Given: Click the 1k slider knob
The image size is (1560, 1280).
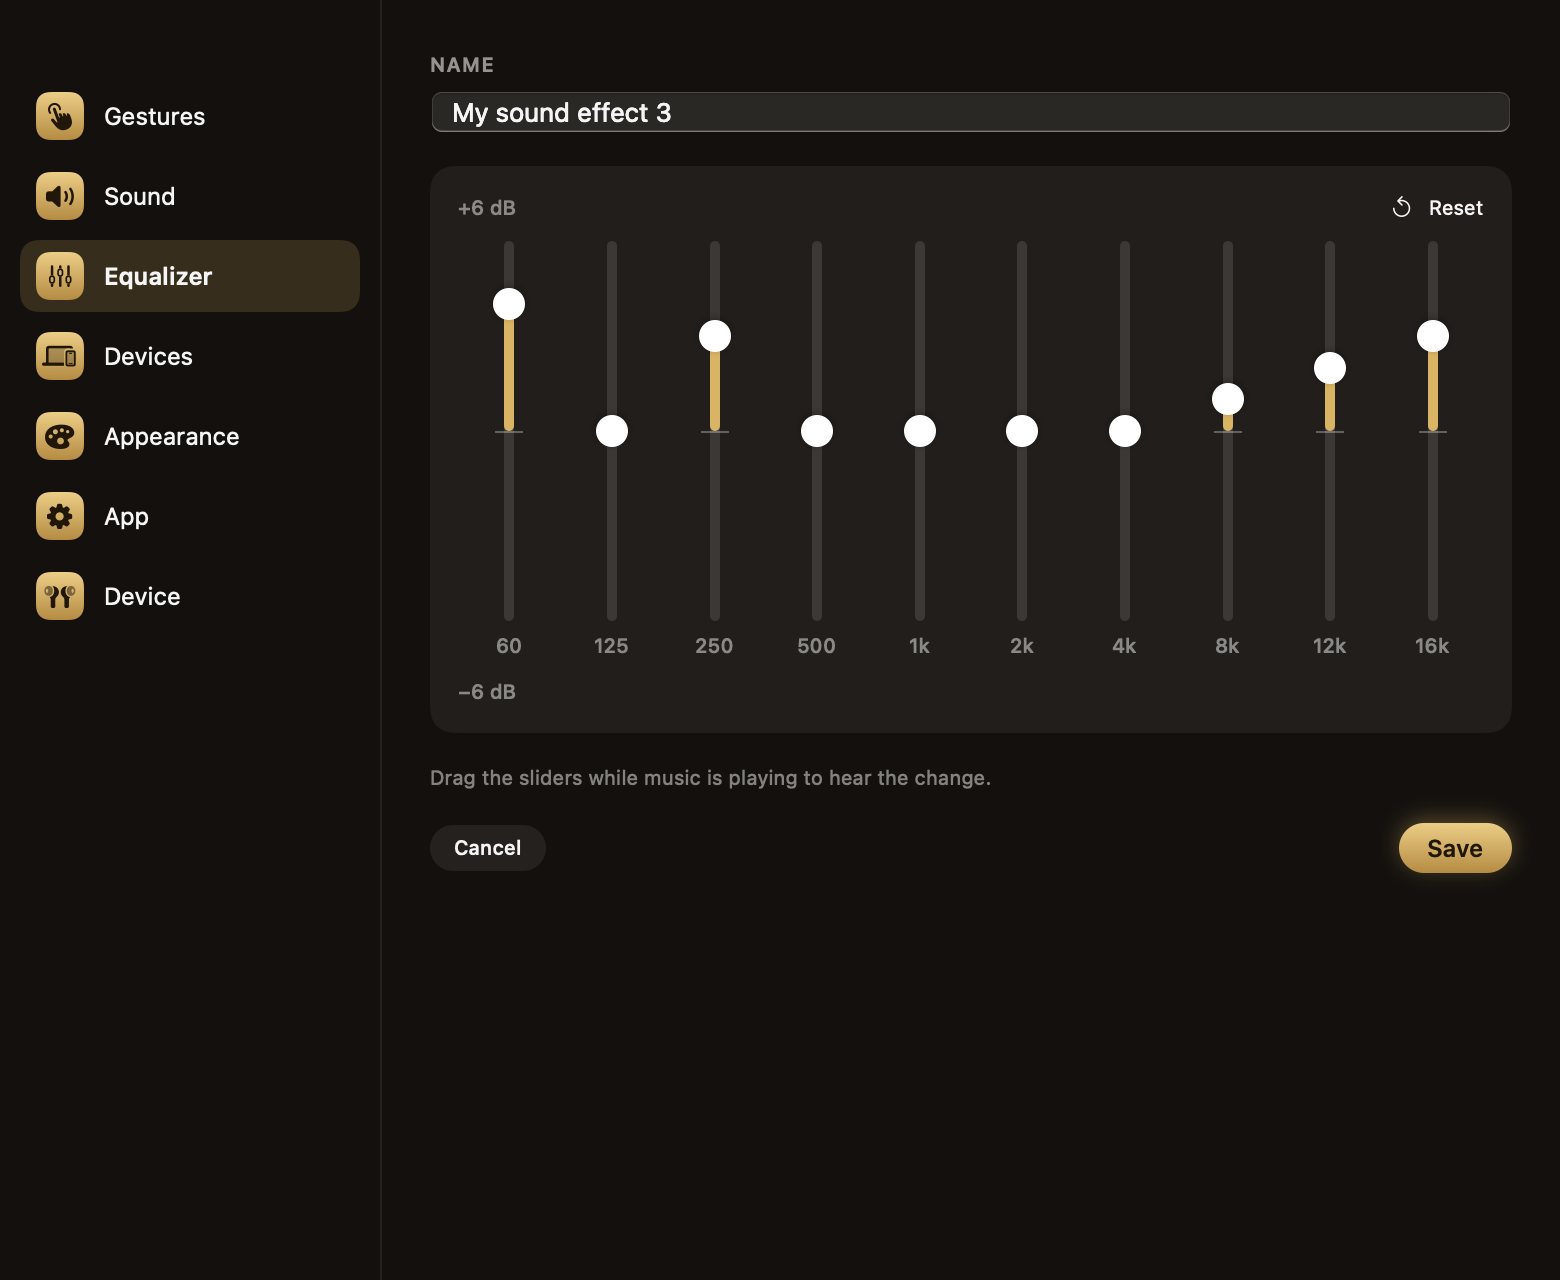Looking at the screenshot, I should [920, 431].
